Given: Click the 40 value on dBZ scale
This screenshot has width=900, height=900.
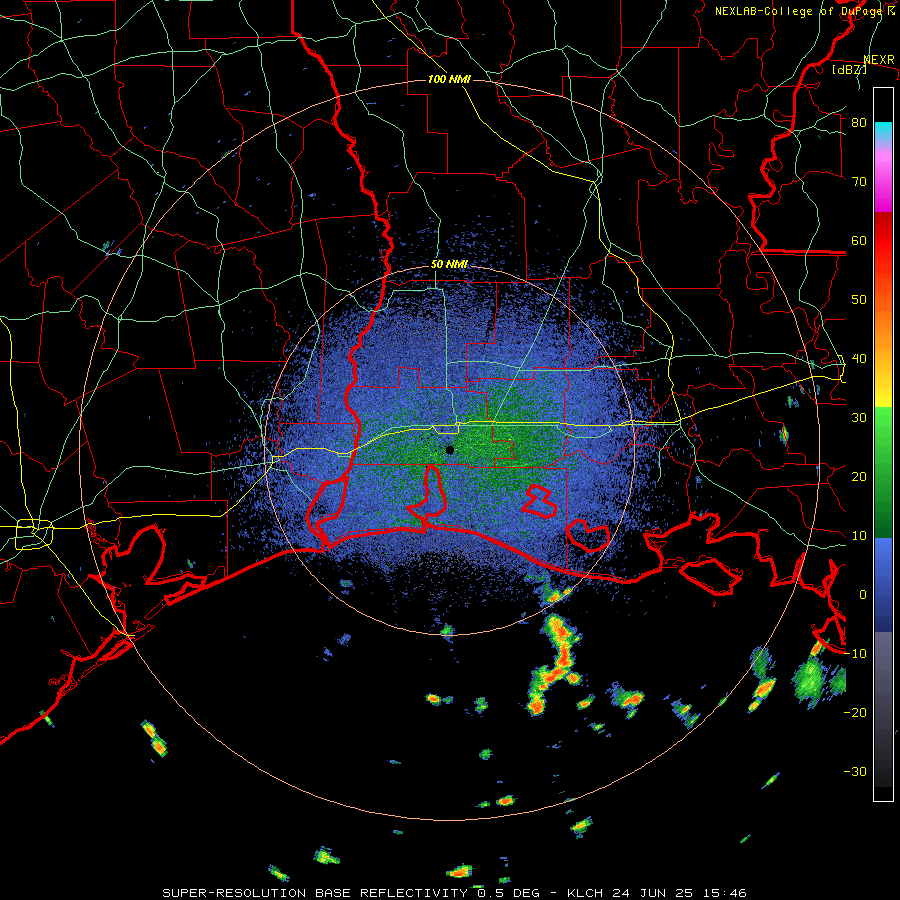Looking at the screenshot, I should coord(859,359).
